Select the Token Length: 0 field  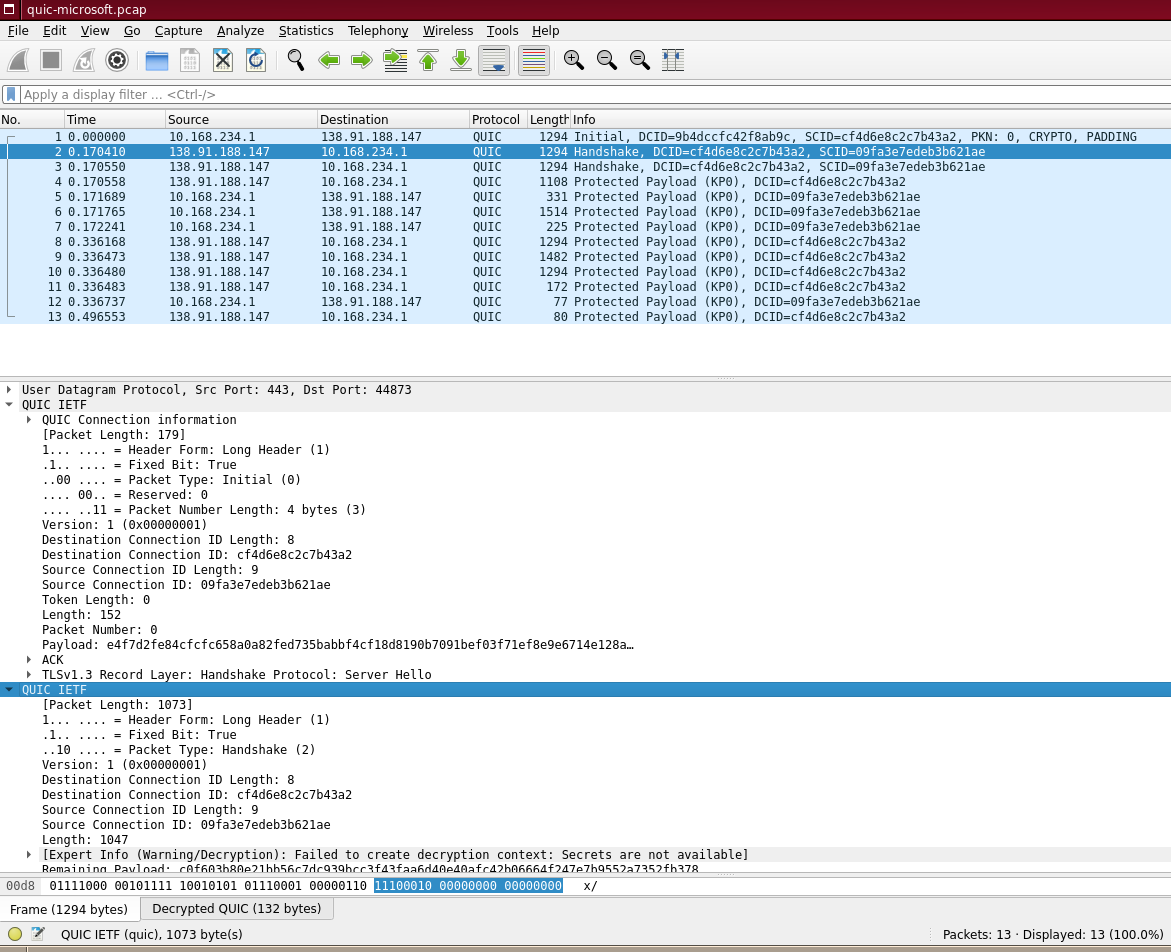pyautogui.click(x=96, y=600)
